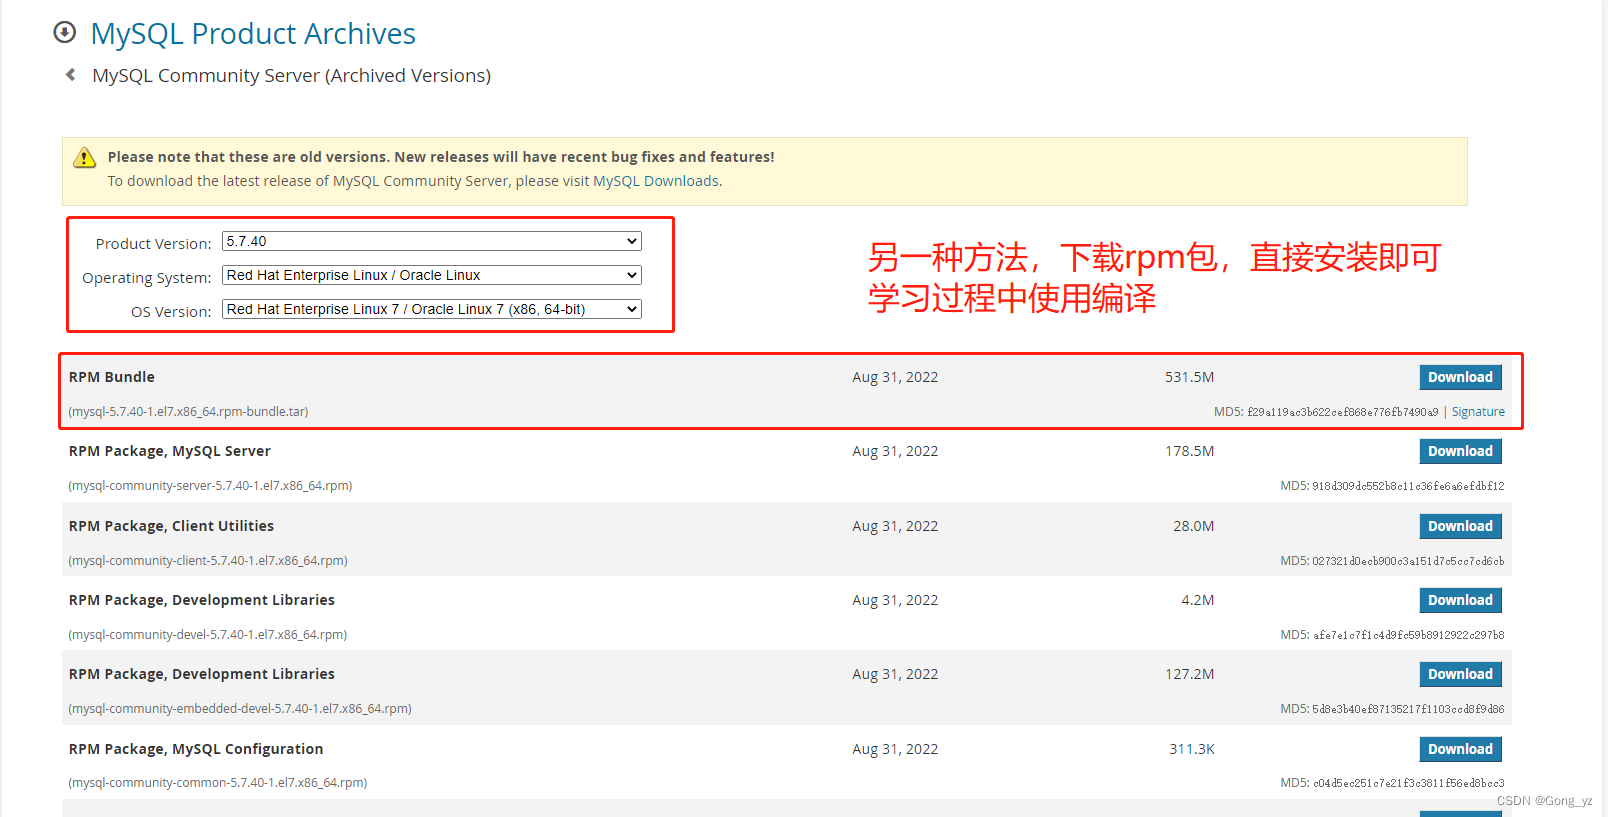The height and width of the screenshot is (817, 1608).
Task: Download the 127.2M Development Libraries package
Action: click(x=1460, y=674)
